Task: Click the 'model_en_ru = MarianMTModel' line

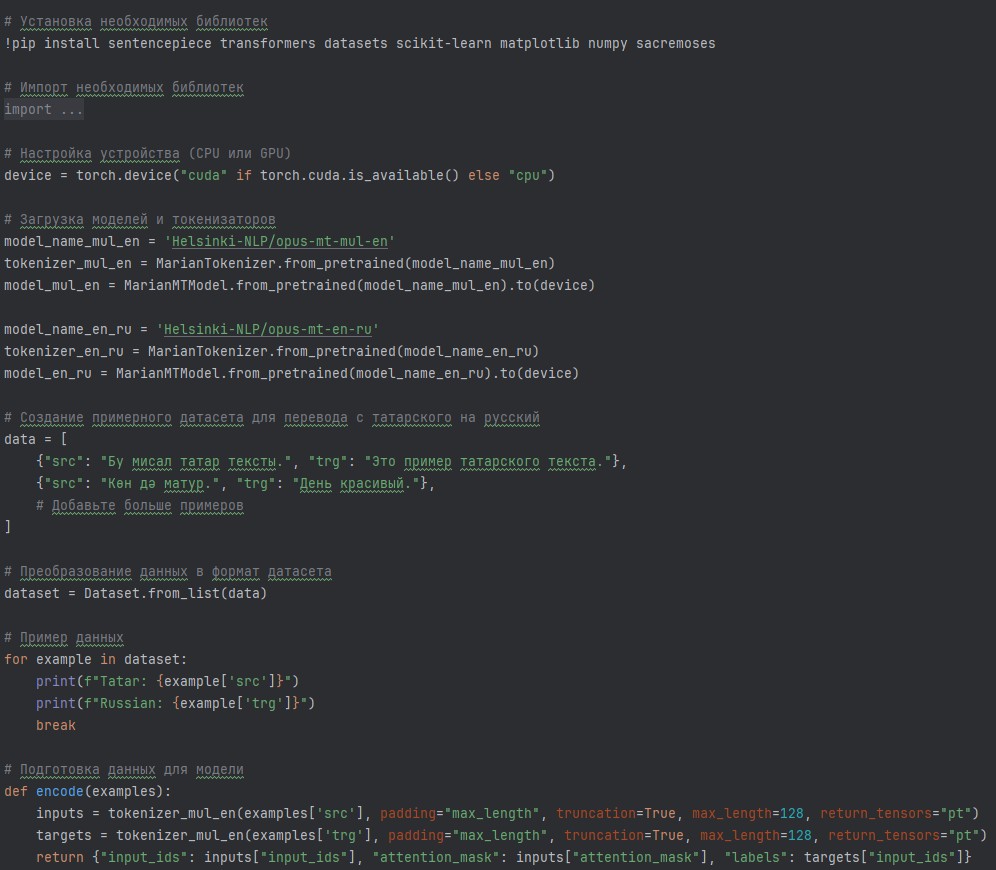Action: [292, 374]
